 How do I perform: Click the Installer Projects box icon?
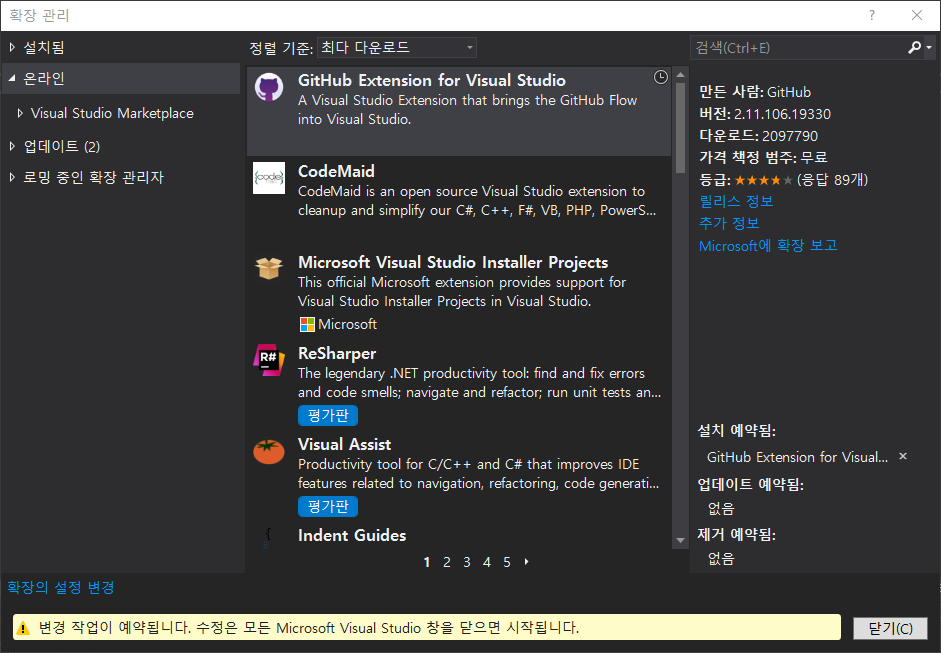(x=269, y=268)
